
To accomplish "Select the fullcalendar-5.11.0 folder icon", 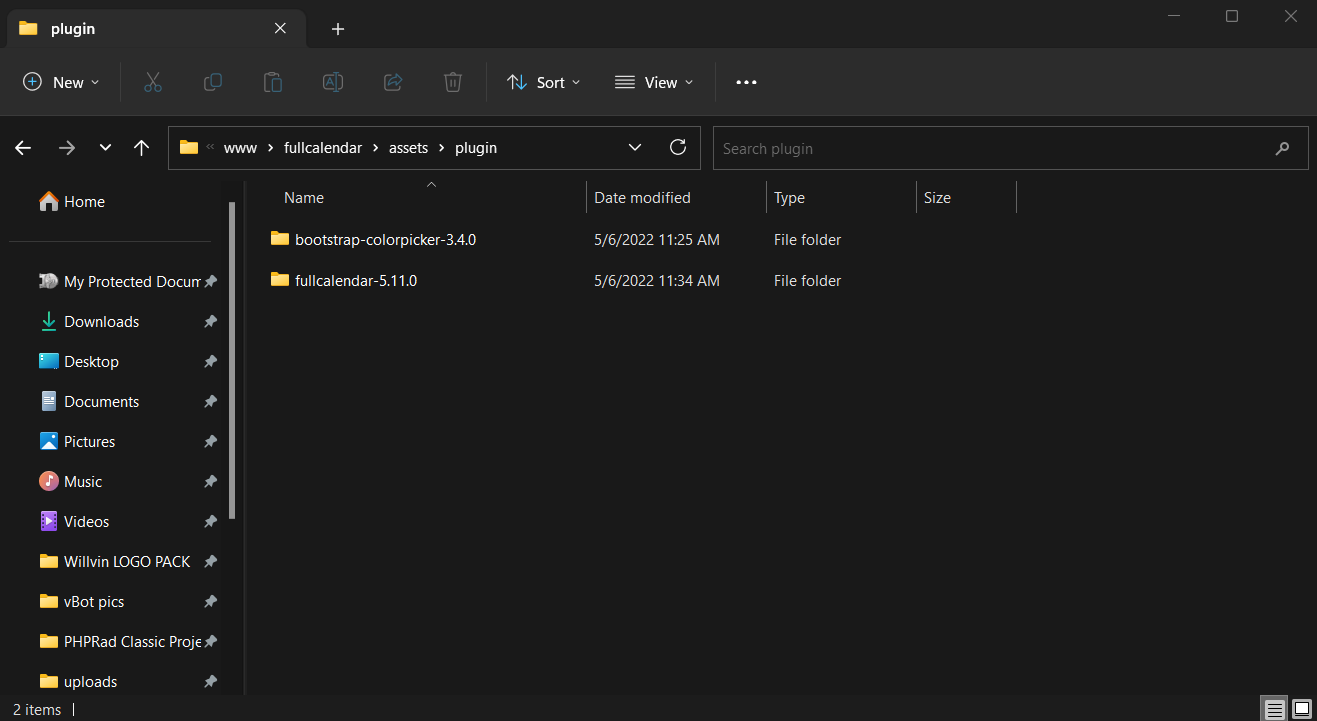I will coord(280,280).
